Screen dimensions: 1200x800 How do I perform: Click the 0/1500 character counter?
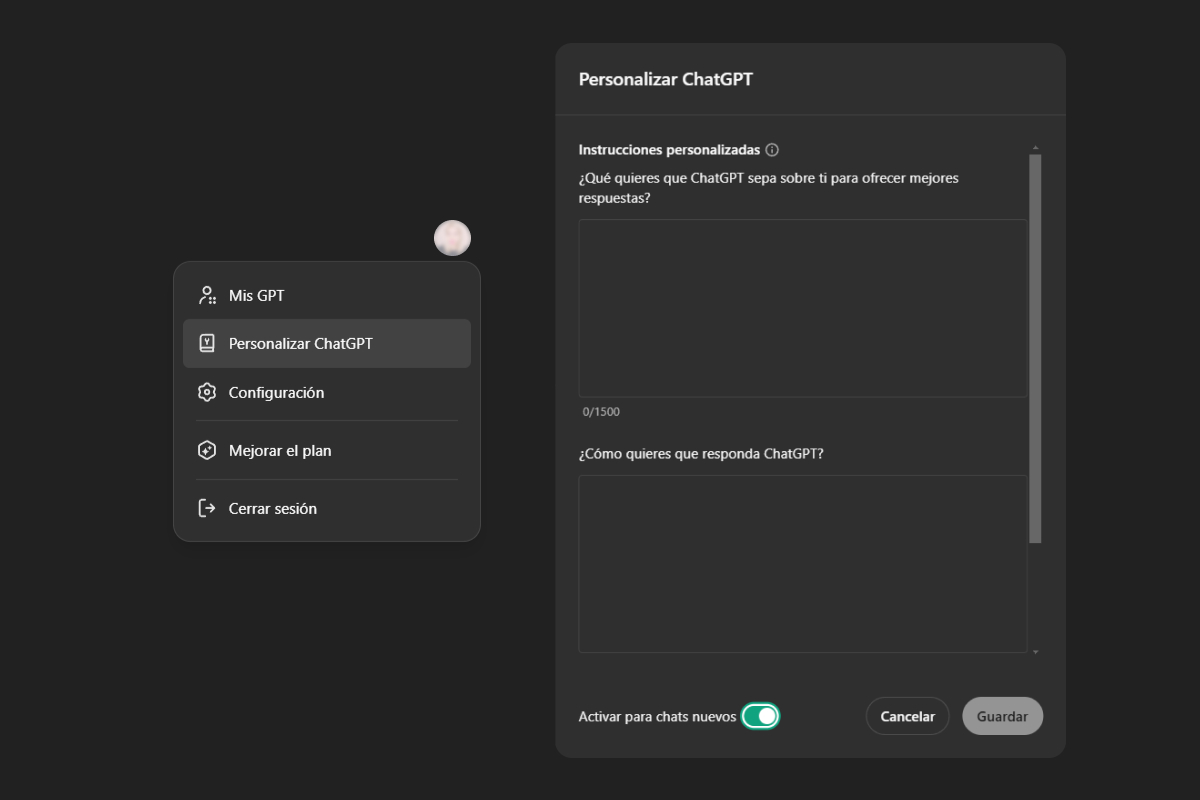point(601,412)
